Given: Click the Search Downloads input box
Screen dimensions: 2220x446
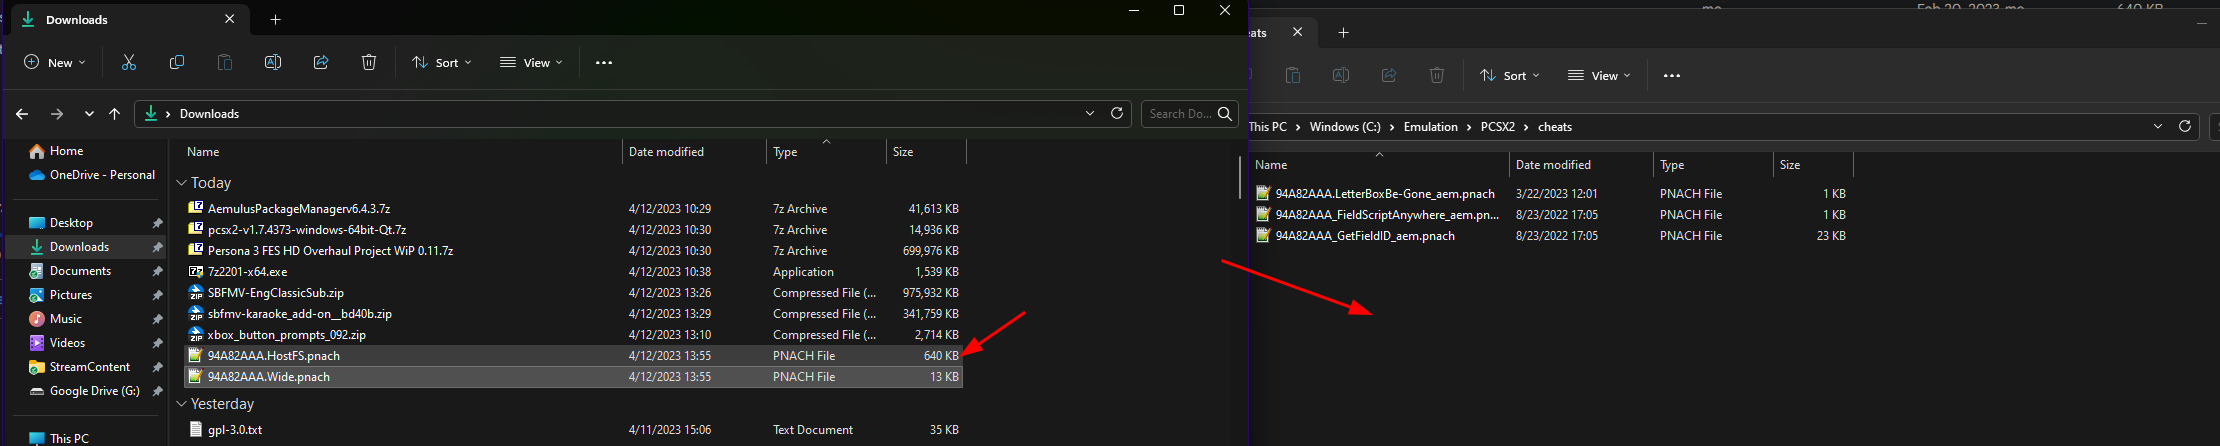Looking at the screenshot, I should [x=1181, y=114].
